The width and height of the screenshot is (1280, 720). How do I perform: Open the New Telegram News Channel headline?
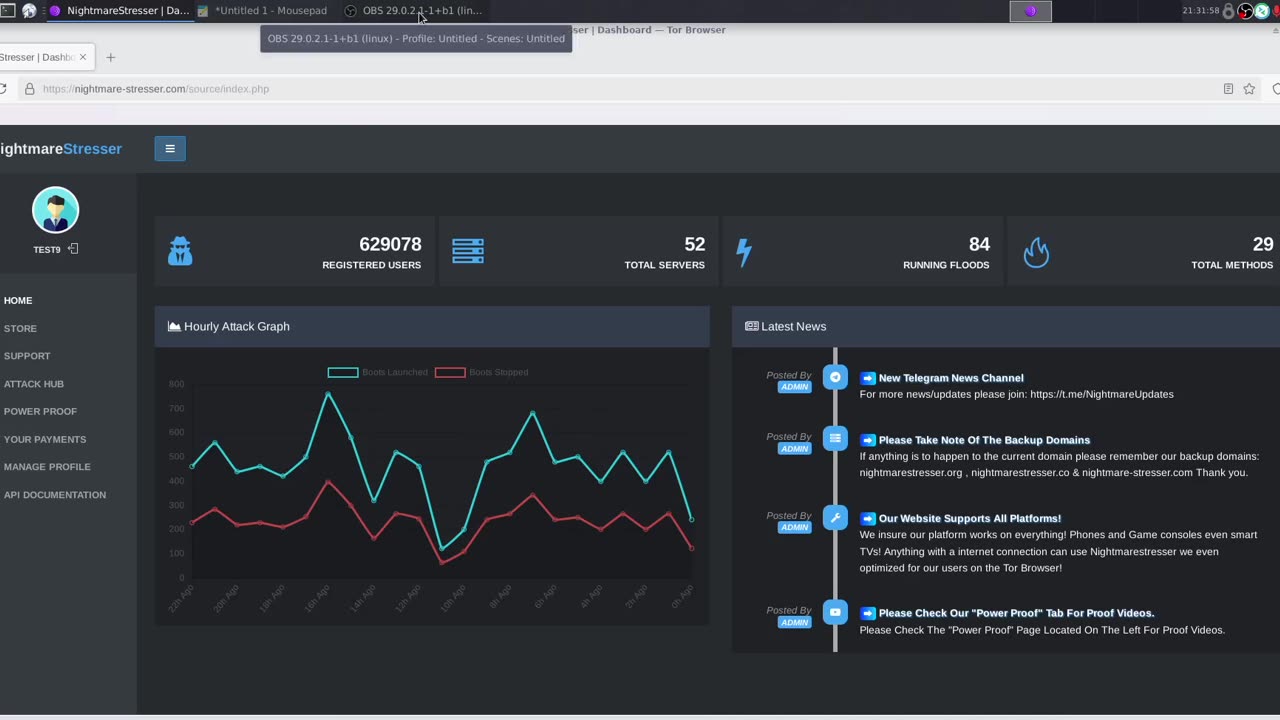tap(951, 378)
